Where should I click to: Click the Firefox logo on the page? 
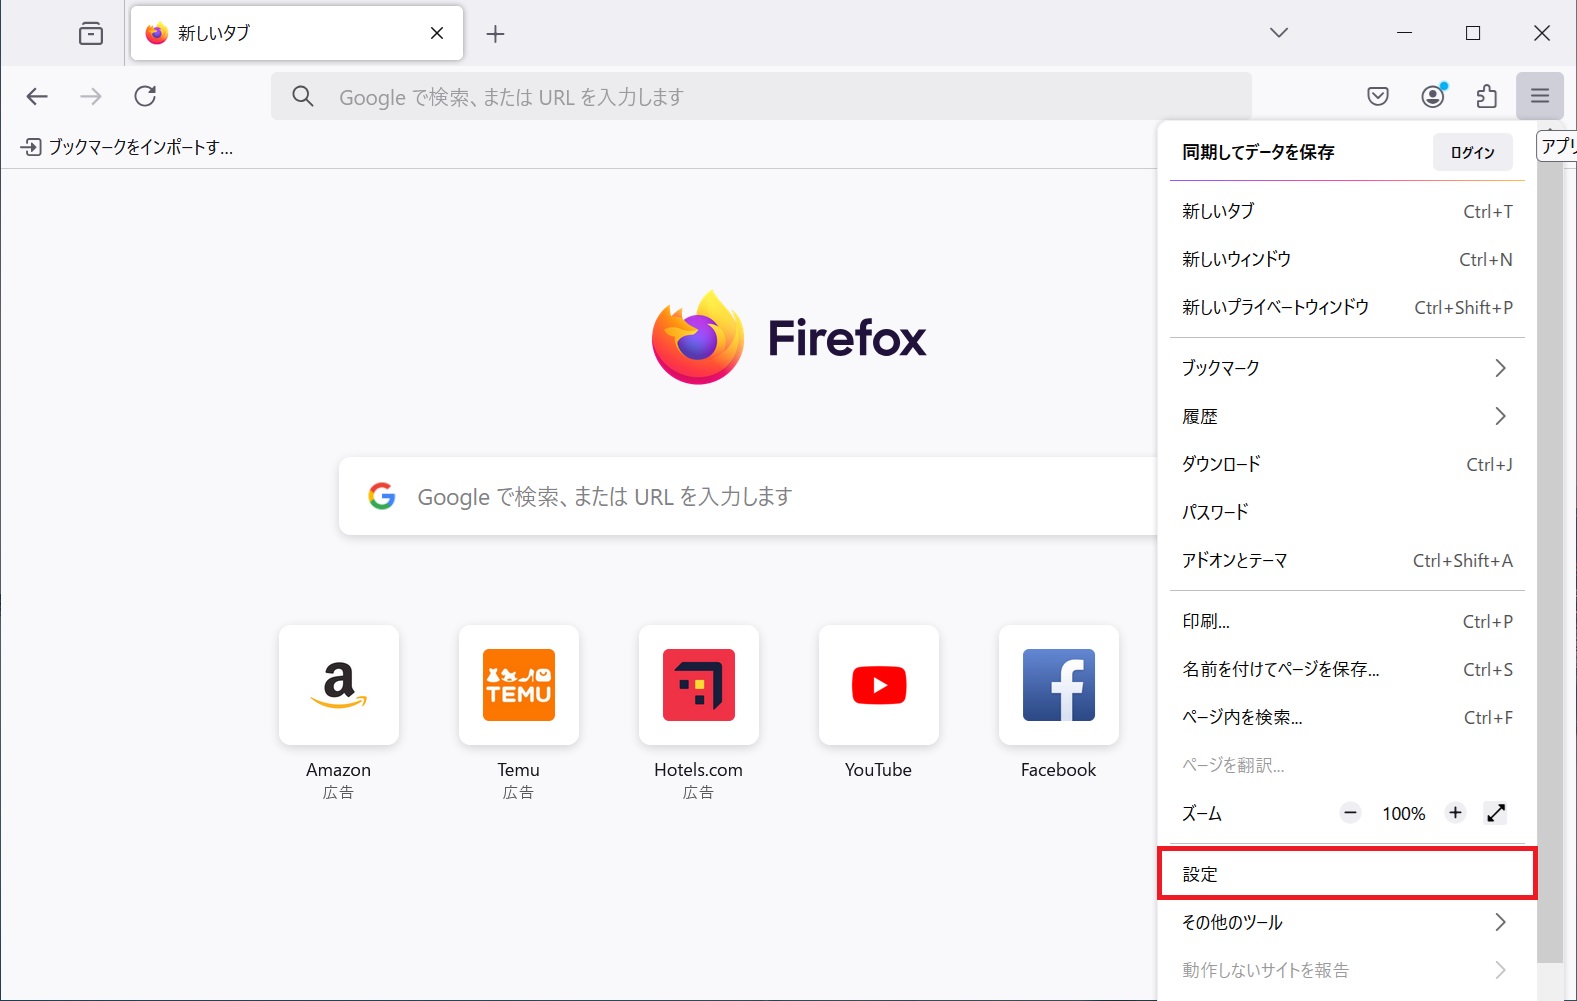(x=698, y=337)
